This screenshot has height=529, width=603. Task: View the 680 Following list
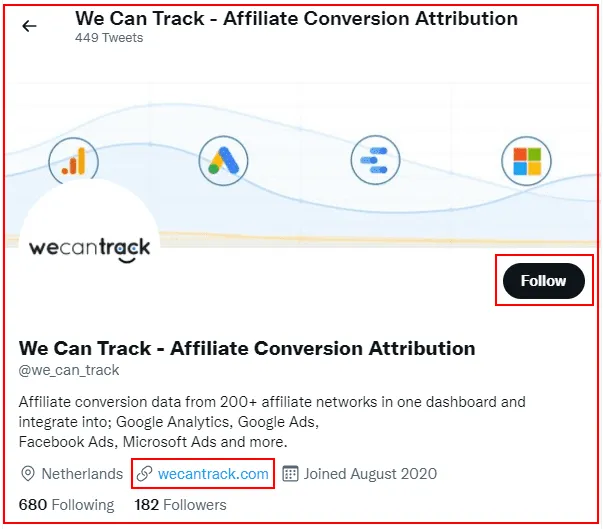67,504
